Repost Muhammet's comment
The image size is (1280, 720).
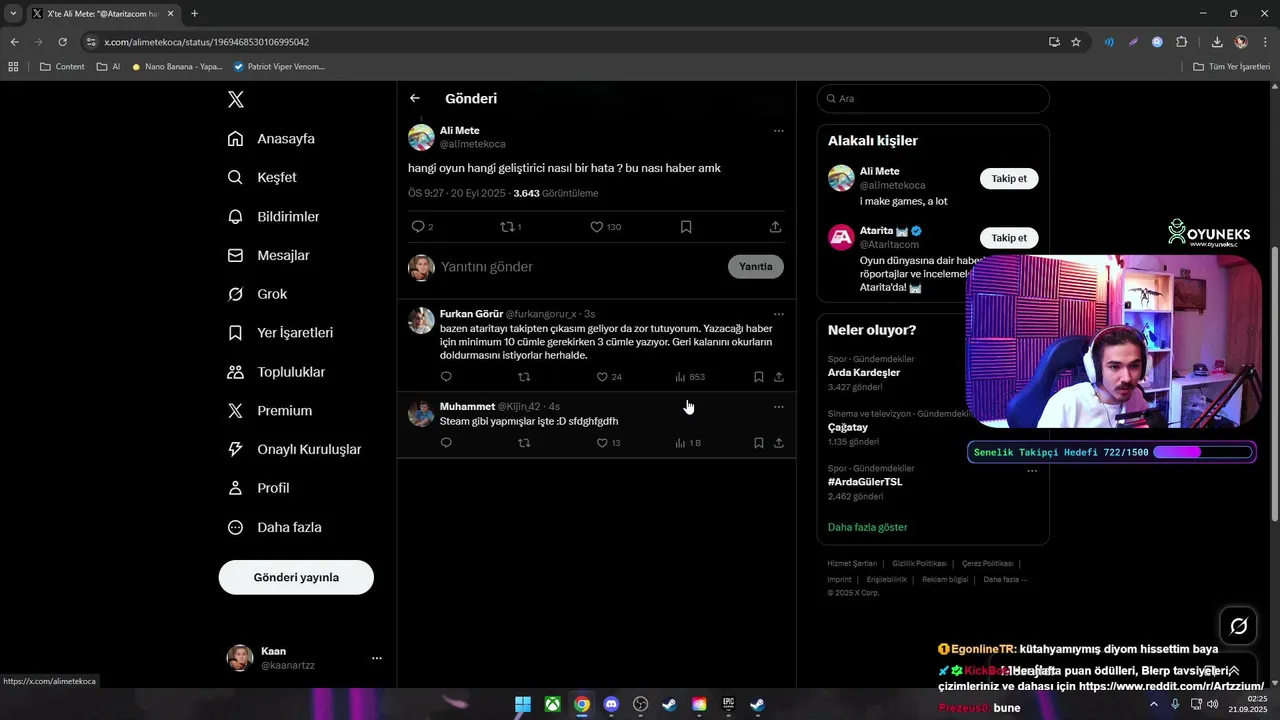(524, 443)
